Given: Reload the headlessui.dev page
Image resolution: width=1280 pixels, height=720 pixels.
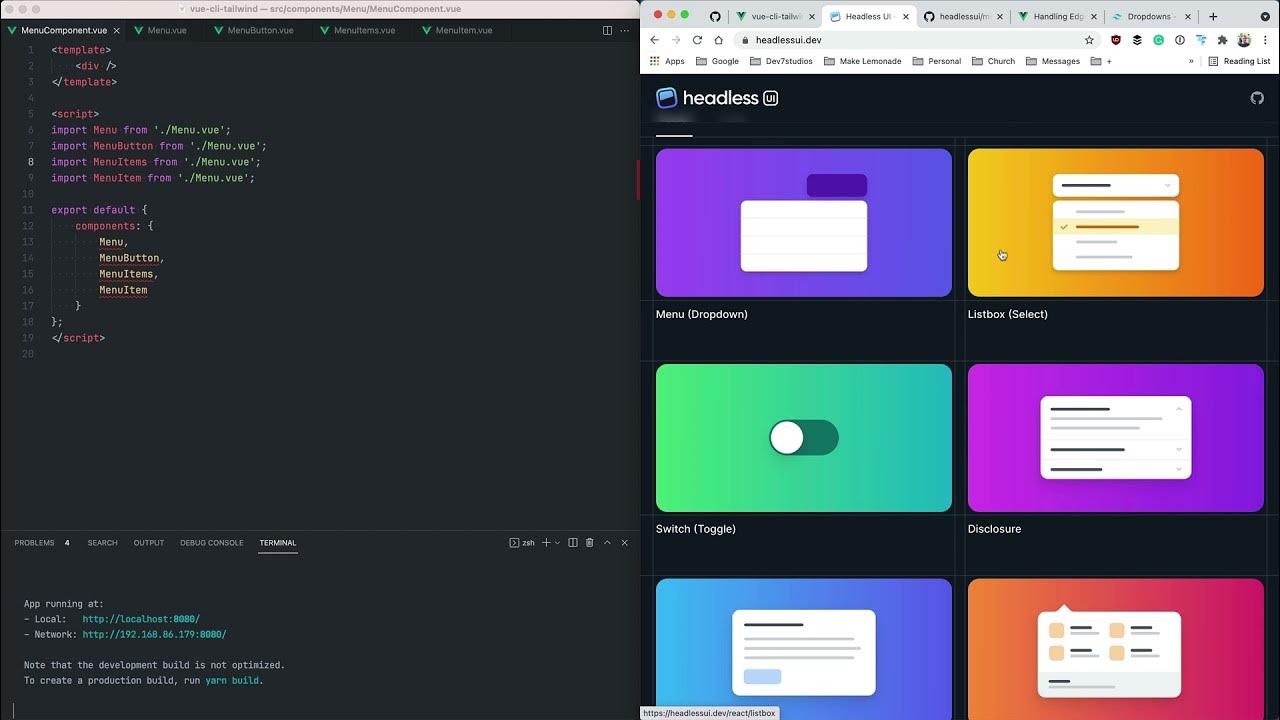Looking at the screenshot, I should coord(697,40).
